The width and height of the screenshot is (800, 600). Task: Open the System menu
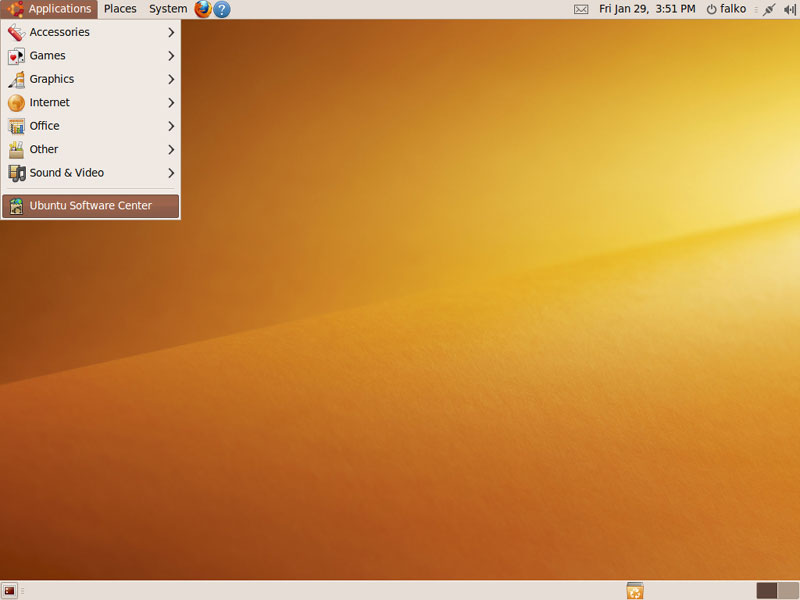(x=168, y=9)
